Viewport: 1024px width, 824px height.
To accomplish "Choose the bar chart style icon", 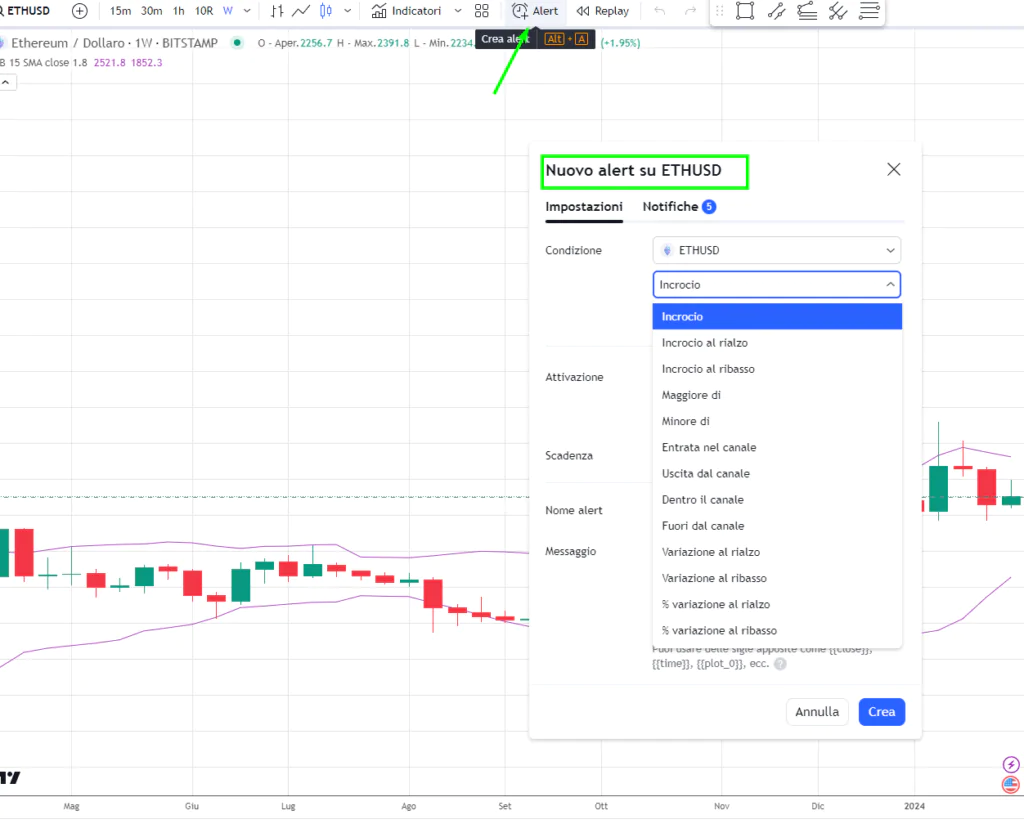I will (x=277, y=11).
